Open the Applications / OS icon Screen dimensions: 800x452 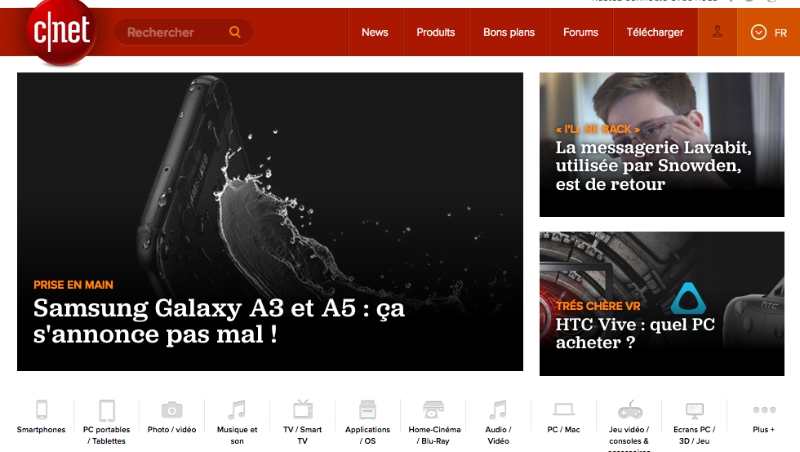[367, 409]
